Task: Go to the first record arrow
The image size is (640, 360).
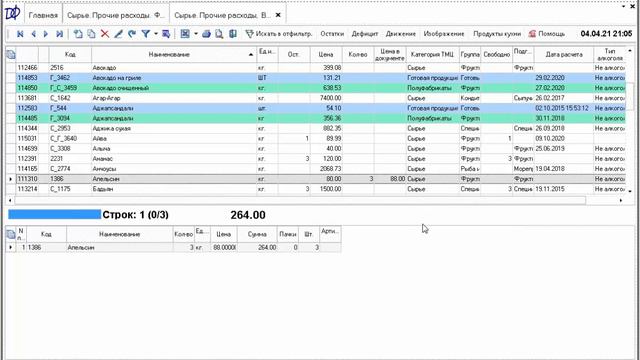Action: (20, 34)
